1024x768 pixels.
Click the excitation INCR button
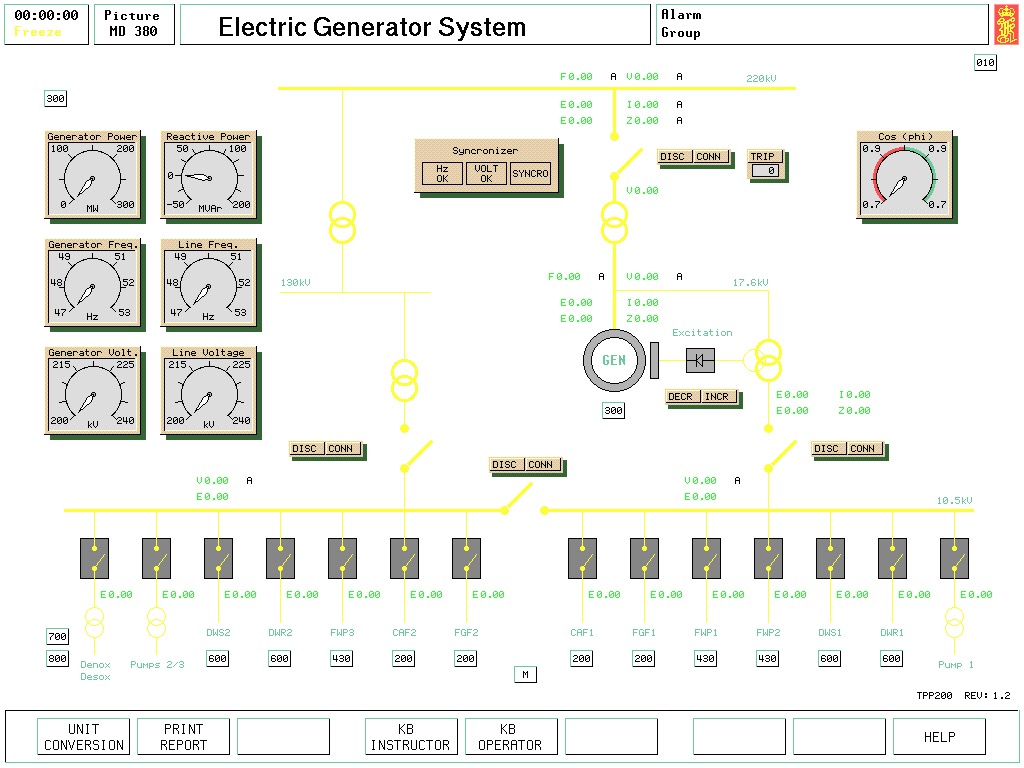coord(717,396)
